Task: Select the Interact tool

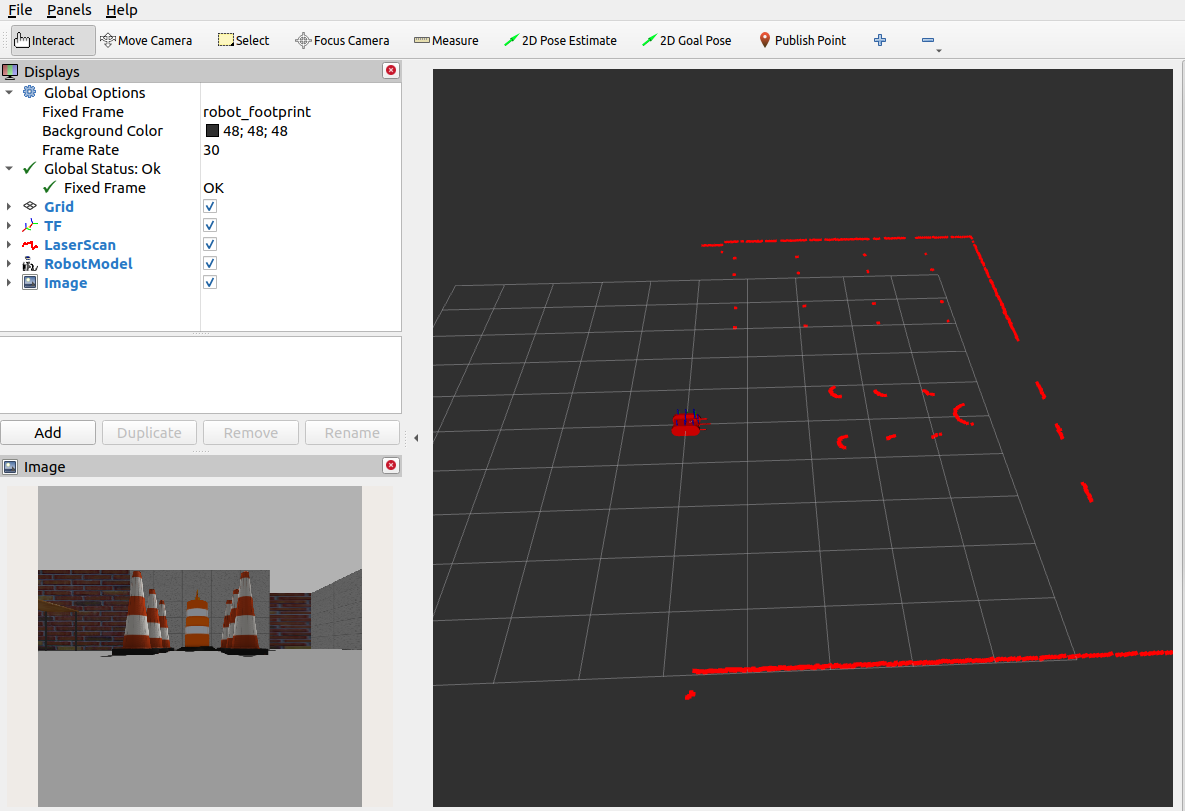Action: pos(46,40)
